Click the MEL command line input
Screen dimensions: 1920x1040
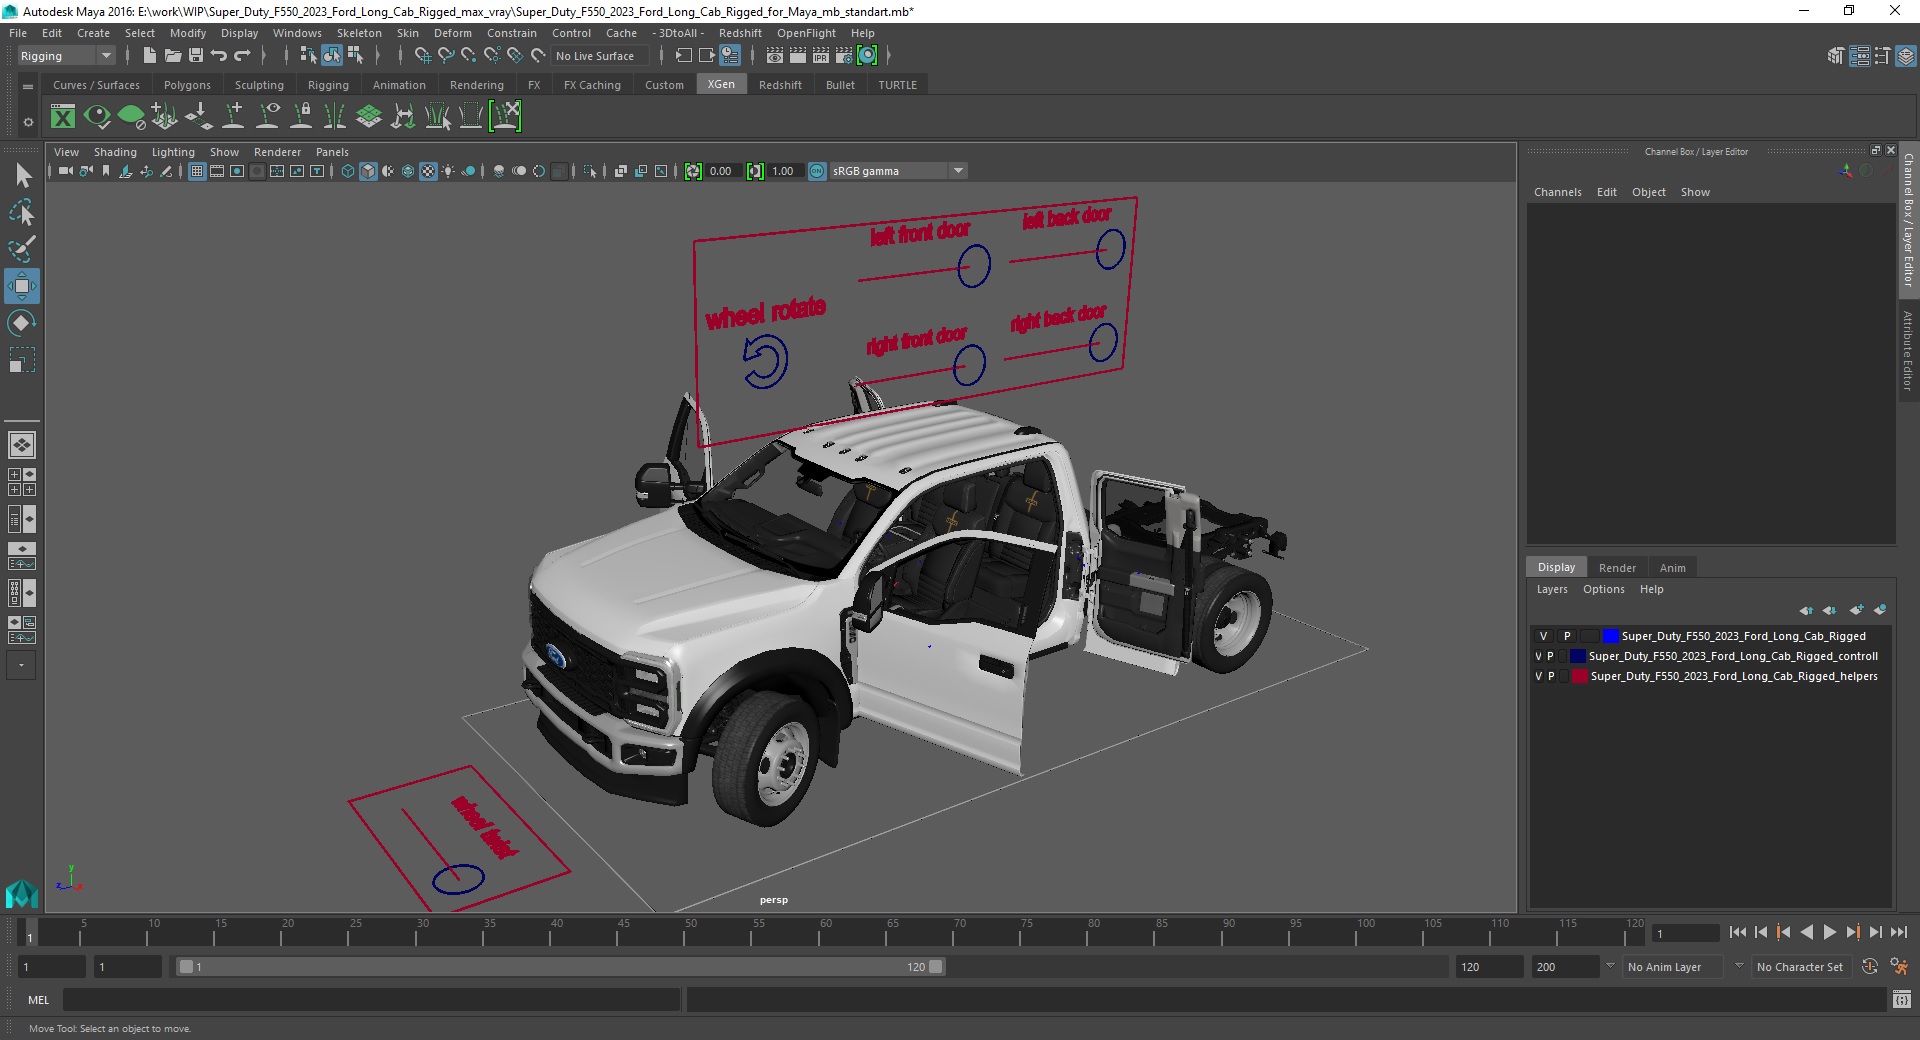pyautogui.click(x=372, y=1000)
